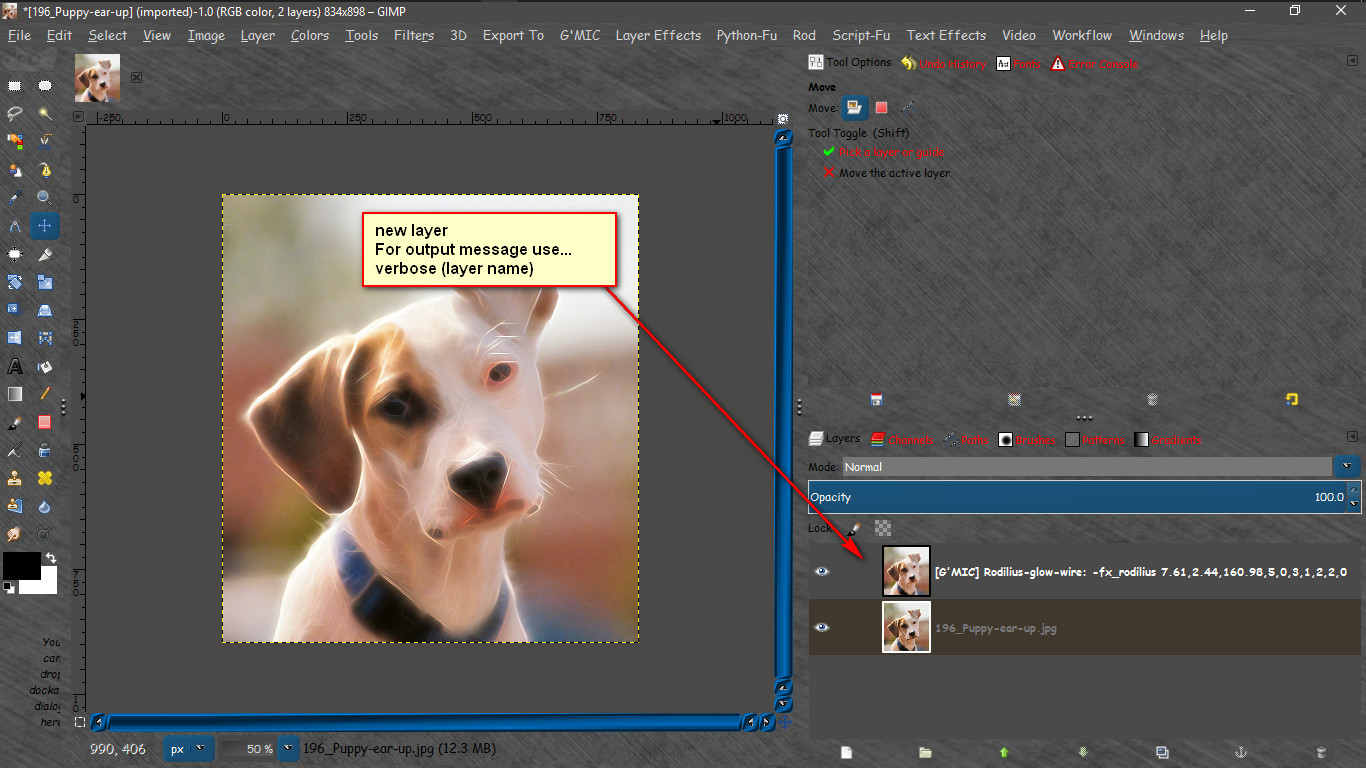Select the Bucket Fill tool

[44, 367]
